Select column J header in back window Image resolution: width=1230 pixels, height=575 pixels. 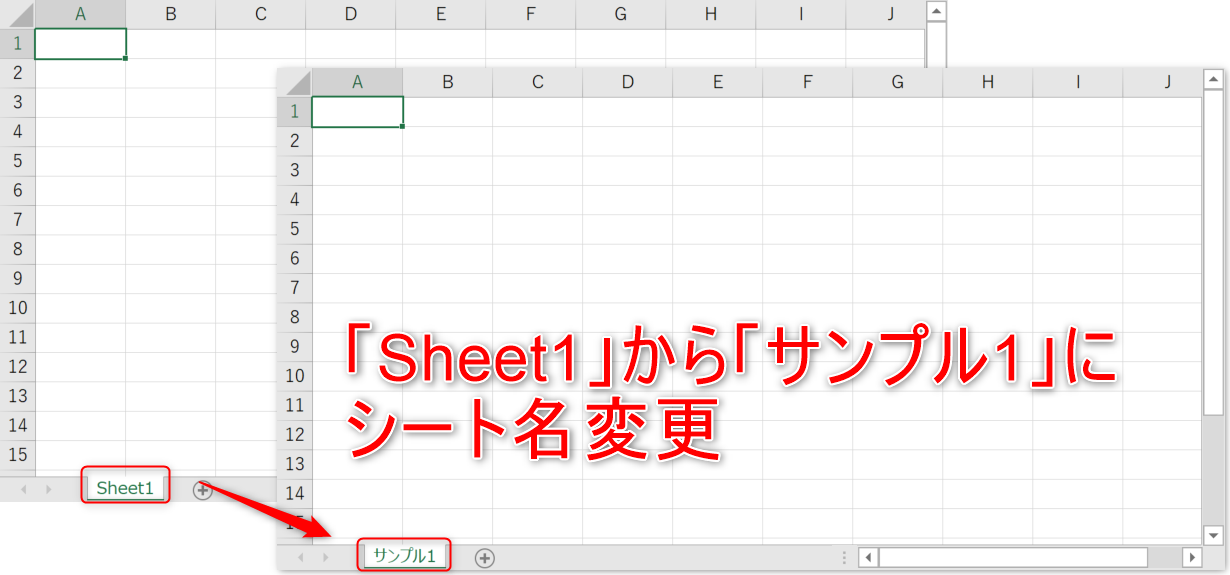885,14
